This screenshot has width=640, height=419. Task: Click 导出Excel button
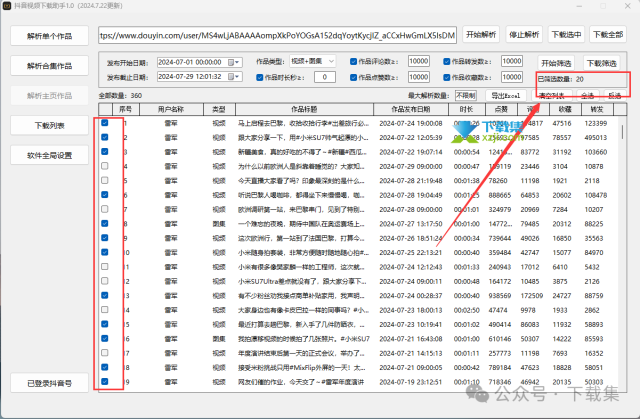(x=506, y=96)
